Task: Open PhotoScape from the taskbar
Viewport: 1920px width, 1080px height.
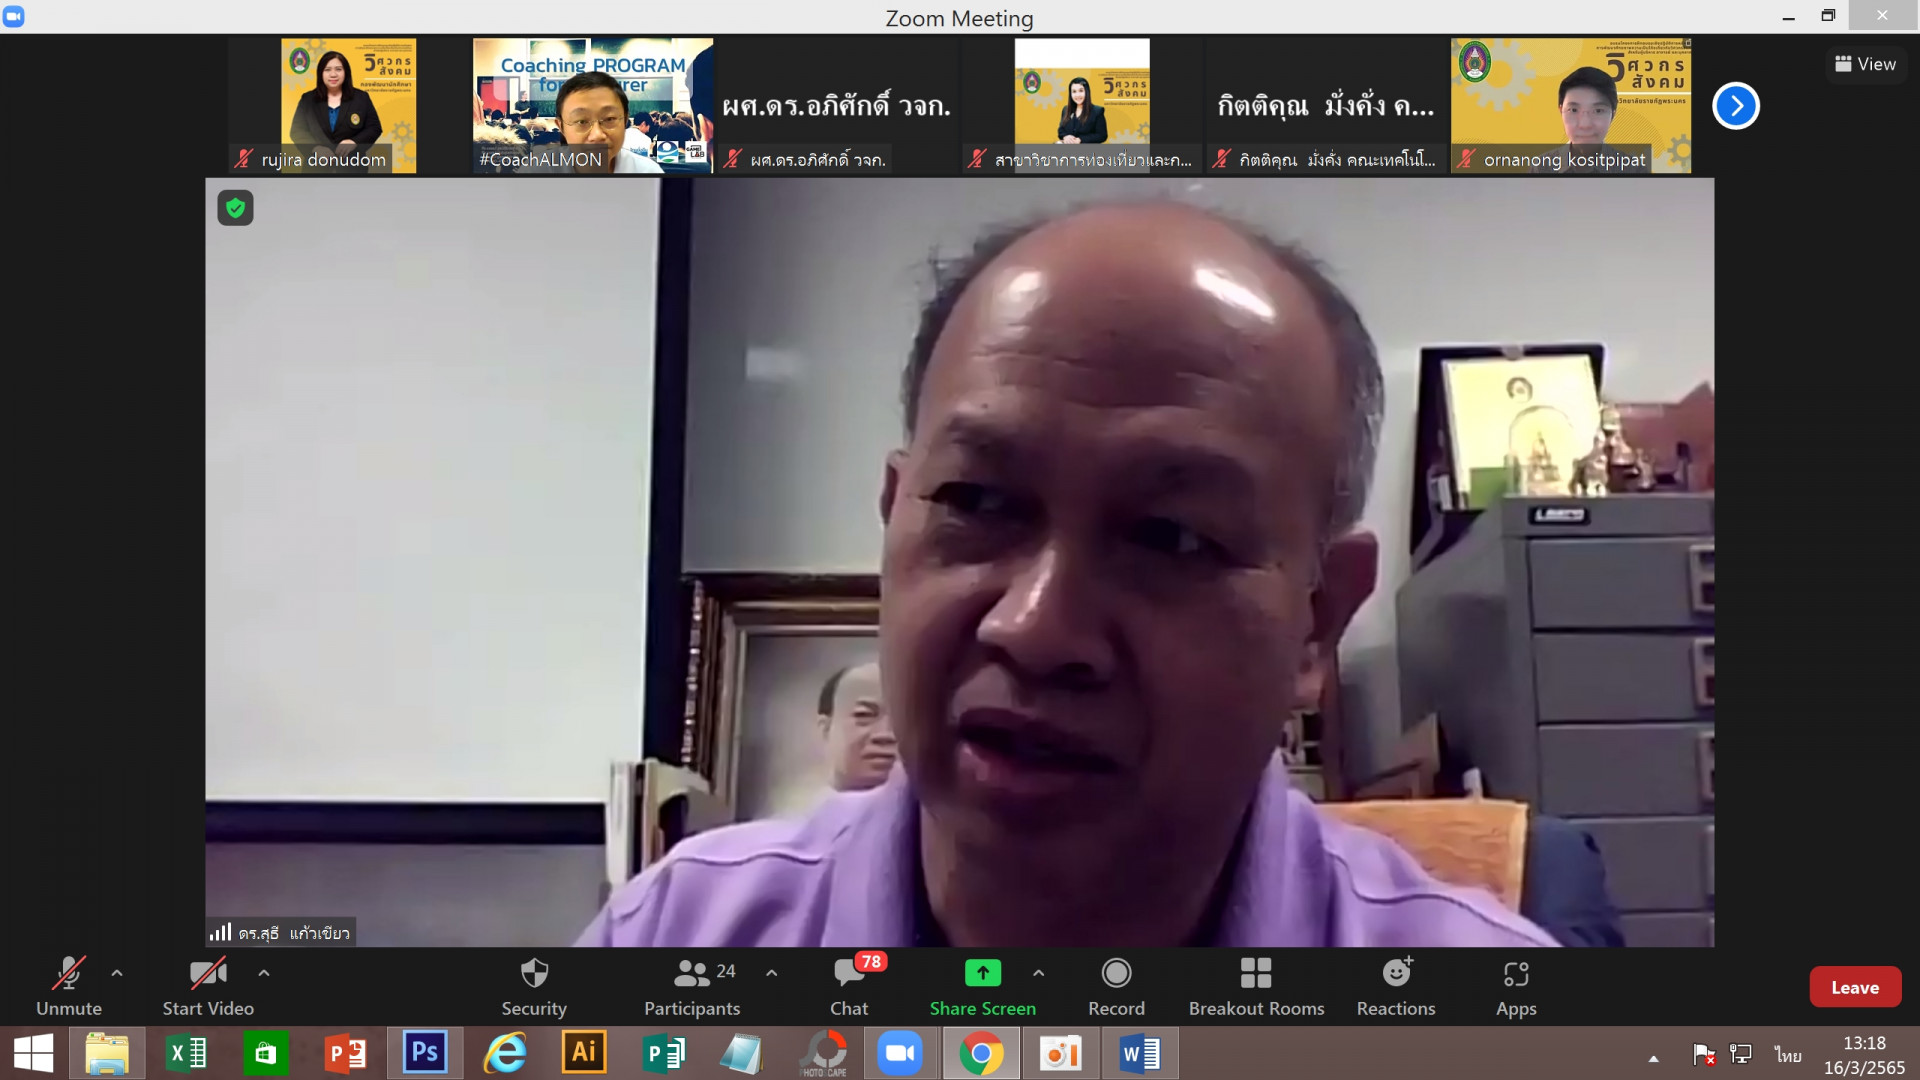Action: click(x=824, y=1054)
